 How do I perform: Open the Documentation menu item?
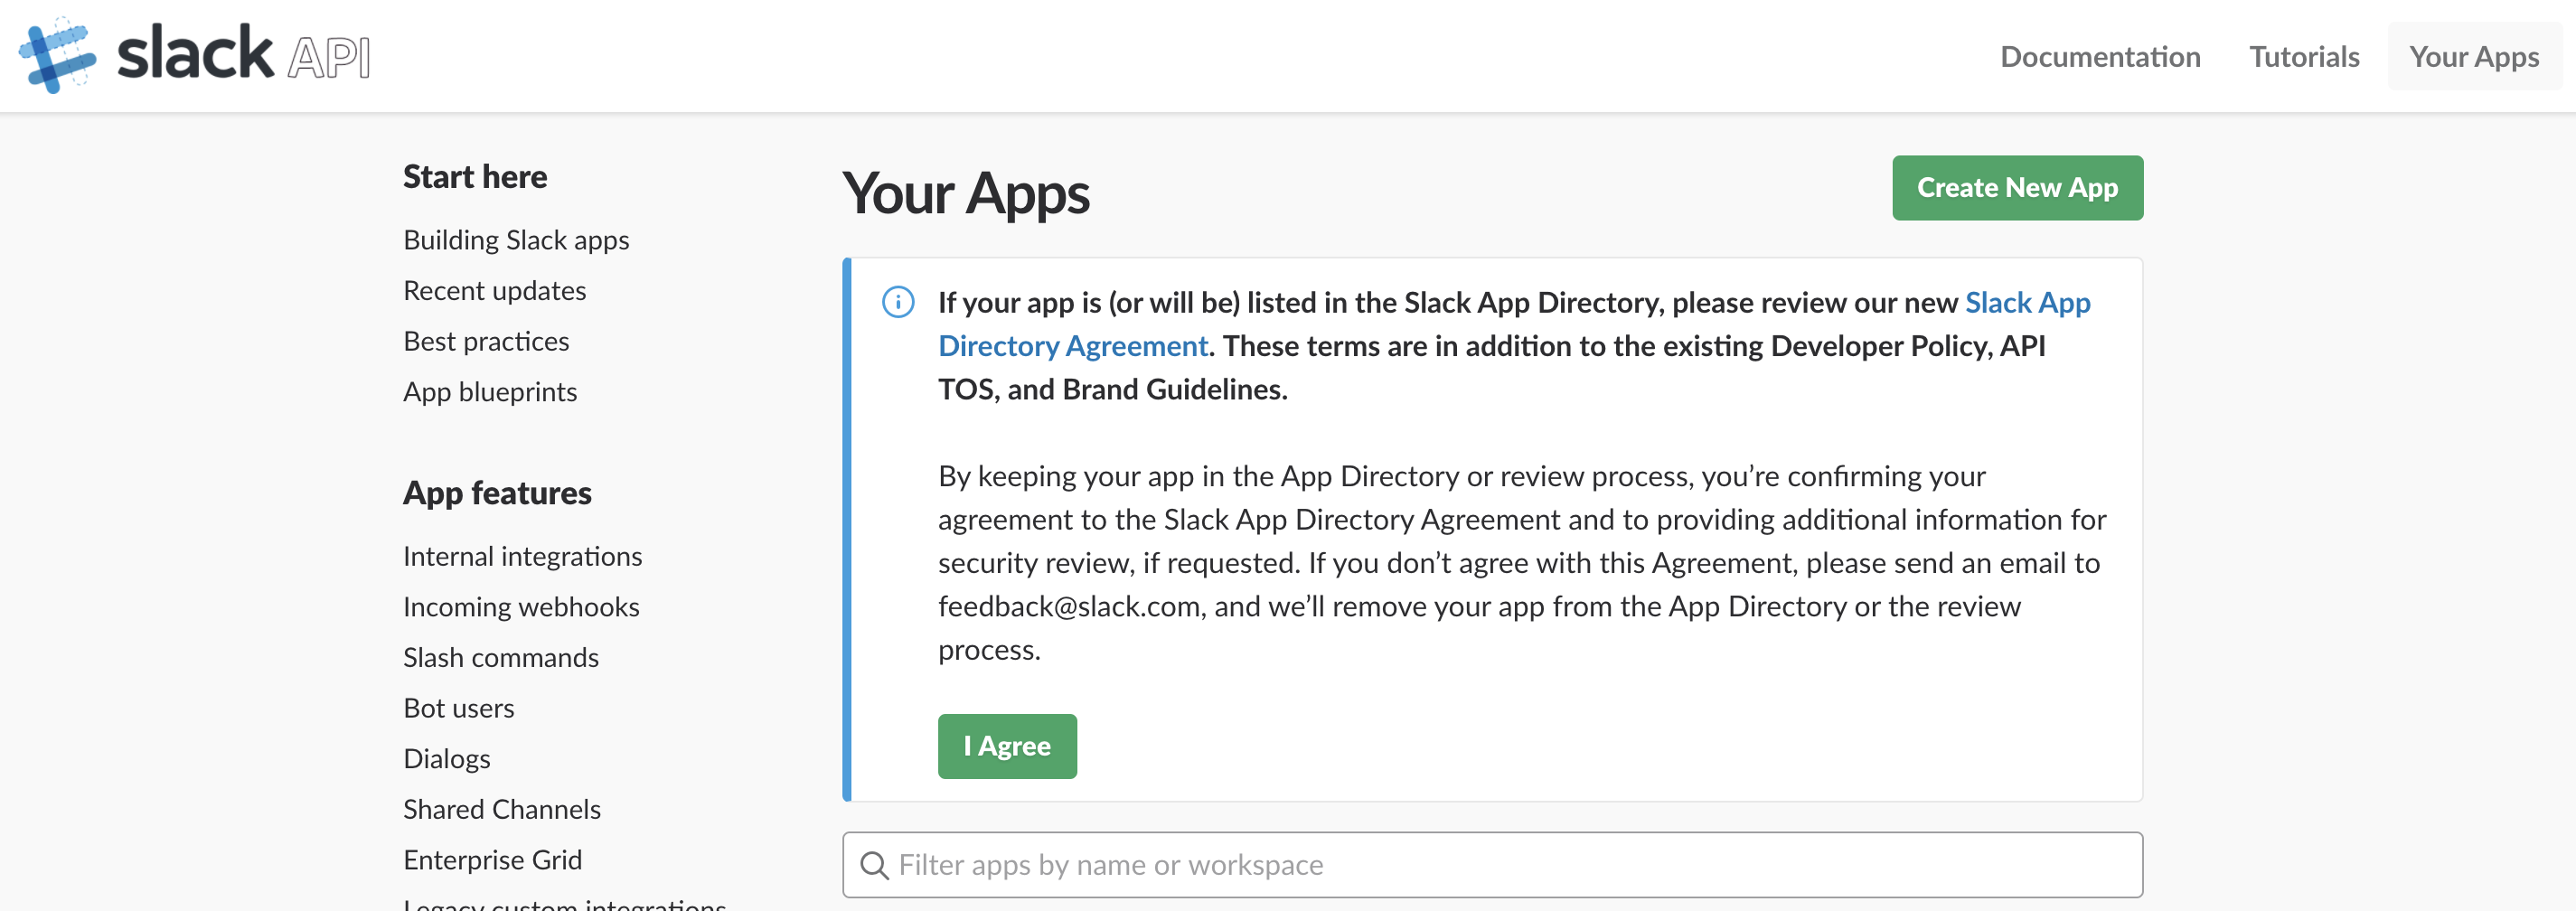[x=2099, y=57]
